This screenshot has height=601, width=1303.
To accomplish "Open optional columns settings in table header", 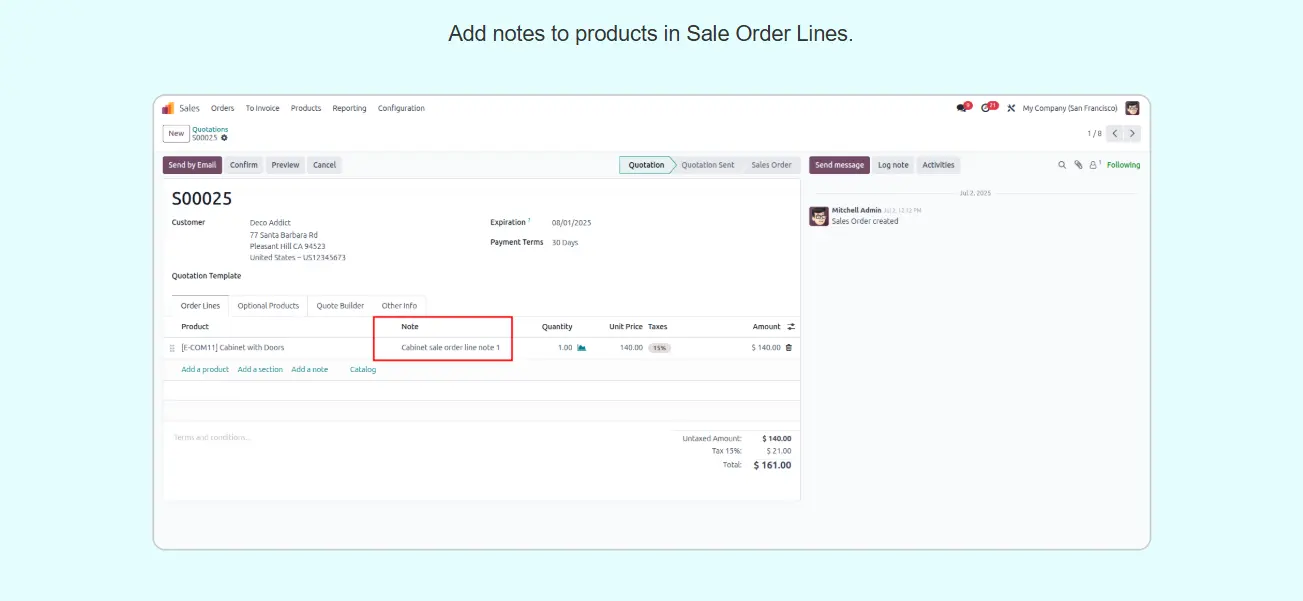I will pyautogui.click(x=791, y=327).
